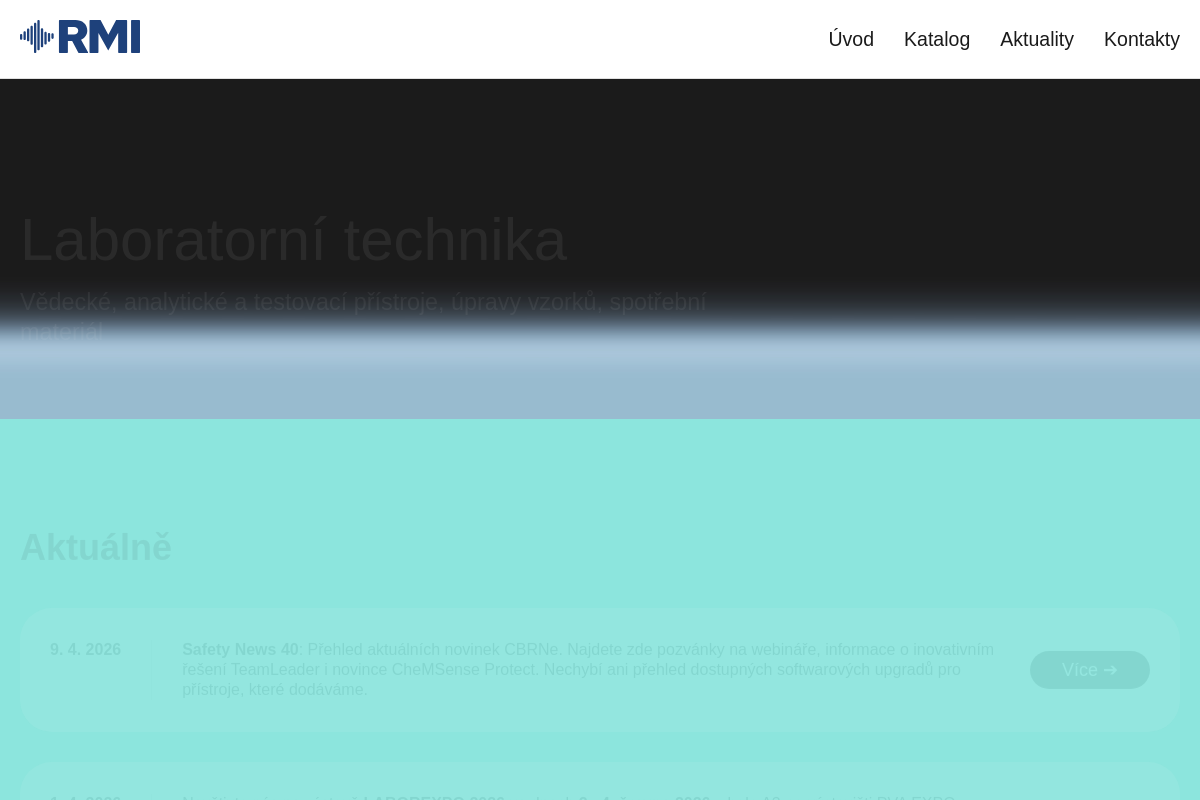Image resolution: width=1200 pixels, height=800 pixels.
Task: Open Aktuality section from navigation
Action: click(1037, 39)
